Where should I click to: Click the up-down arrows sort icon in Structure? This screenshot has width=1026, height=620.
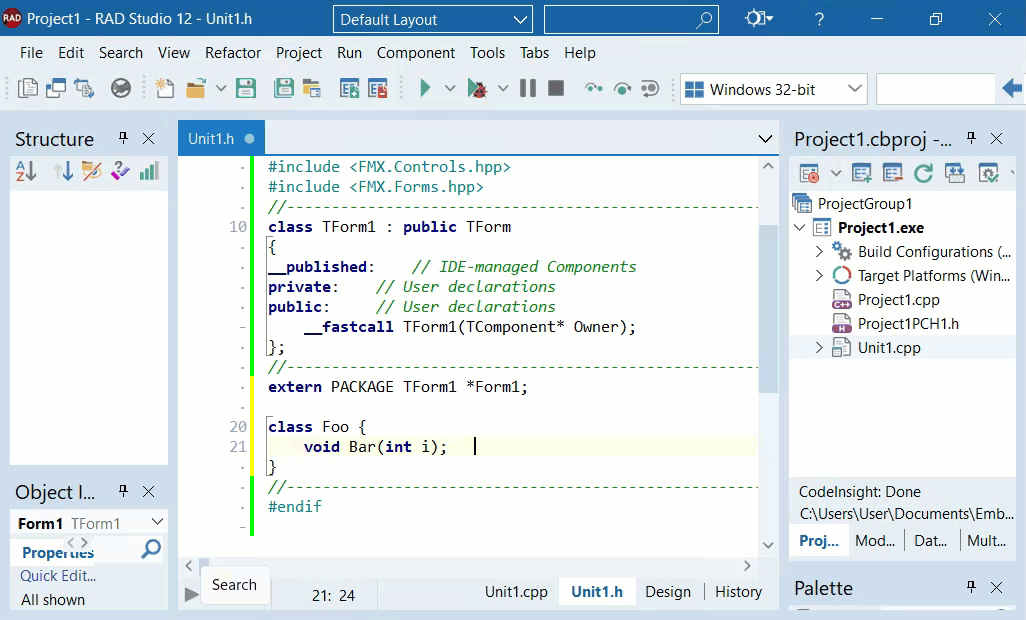(63, 171)
